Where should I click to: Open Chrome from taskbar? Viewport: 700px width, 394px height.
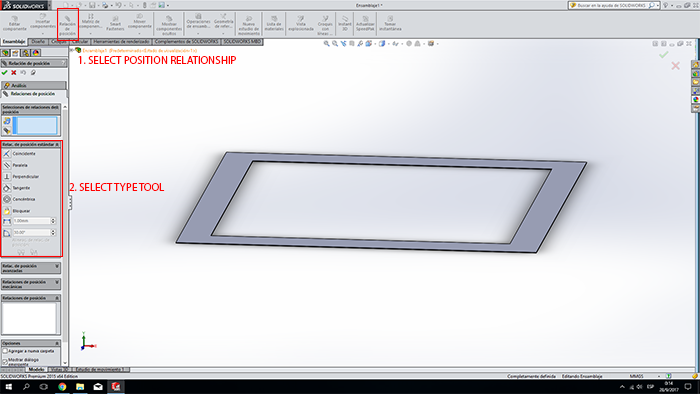62,387
